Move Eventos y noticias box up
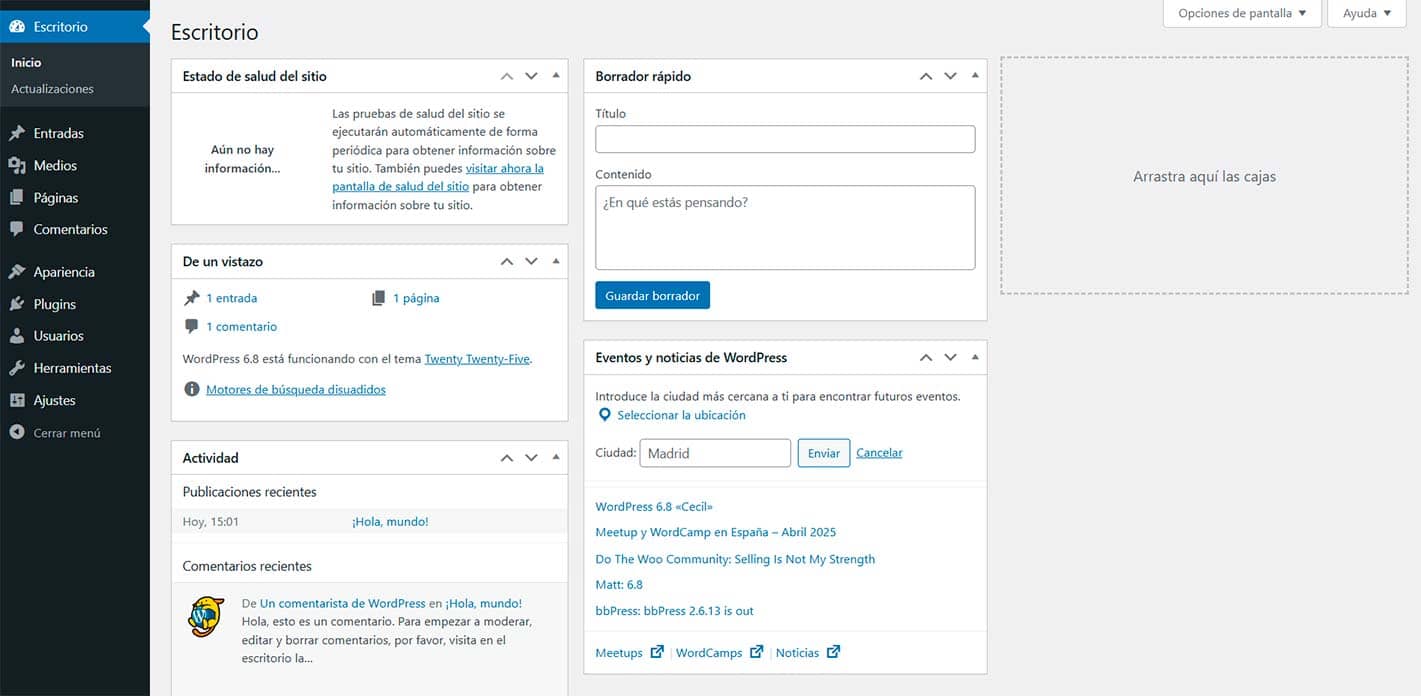This screenshot has width=1421, height=696. [926, 357]
